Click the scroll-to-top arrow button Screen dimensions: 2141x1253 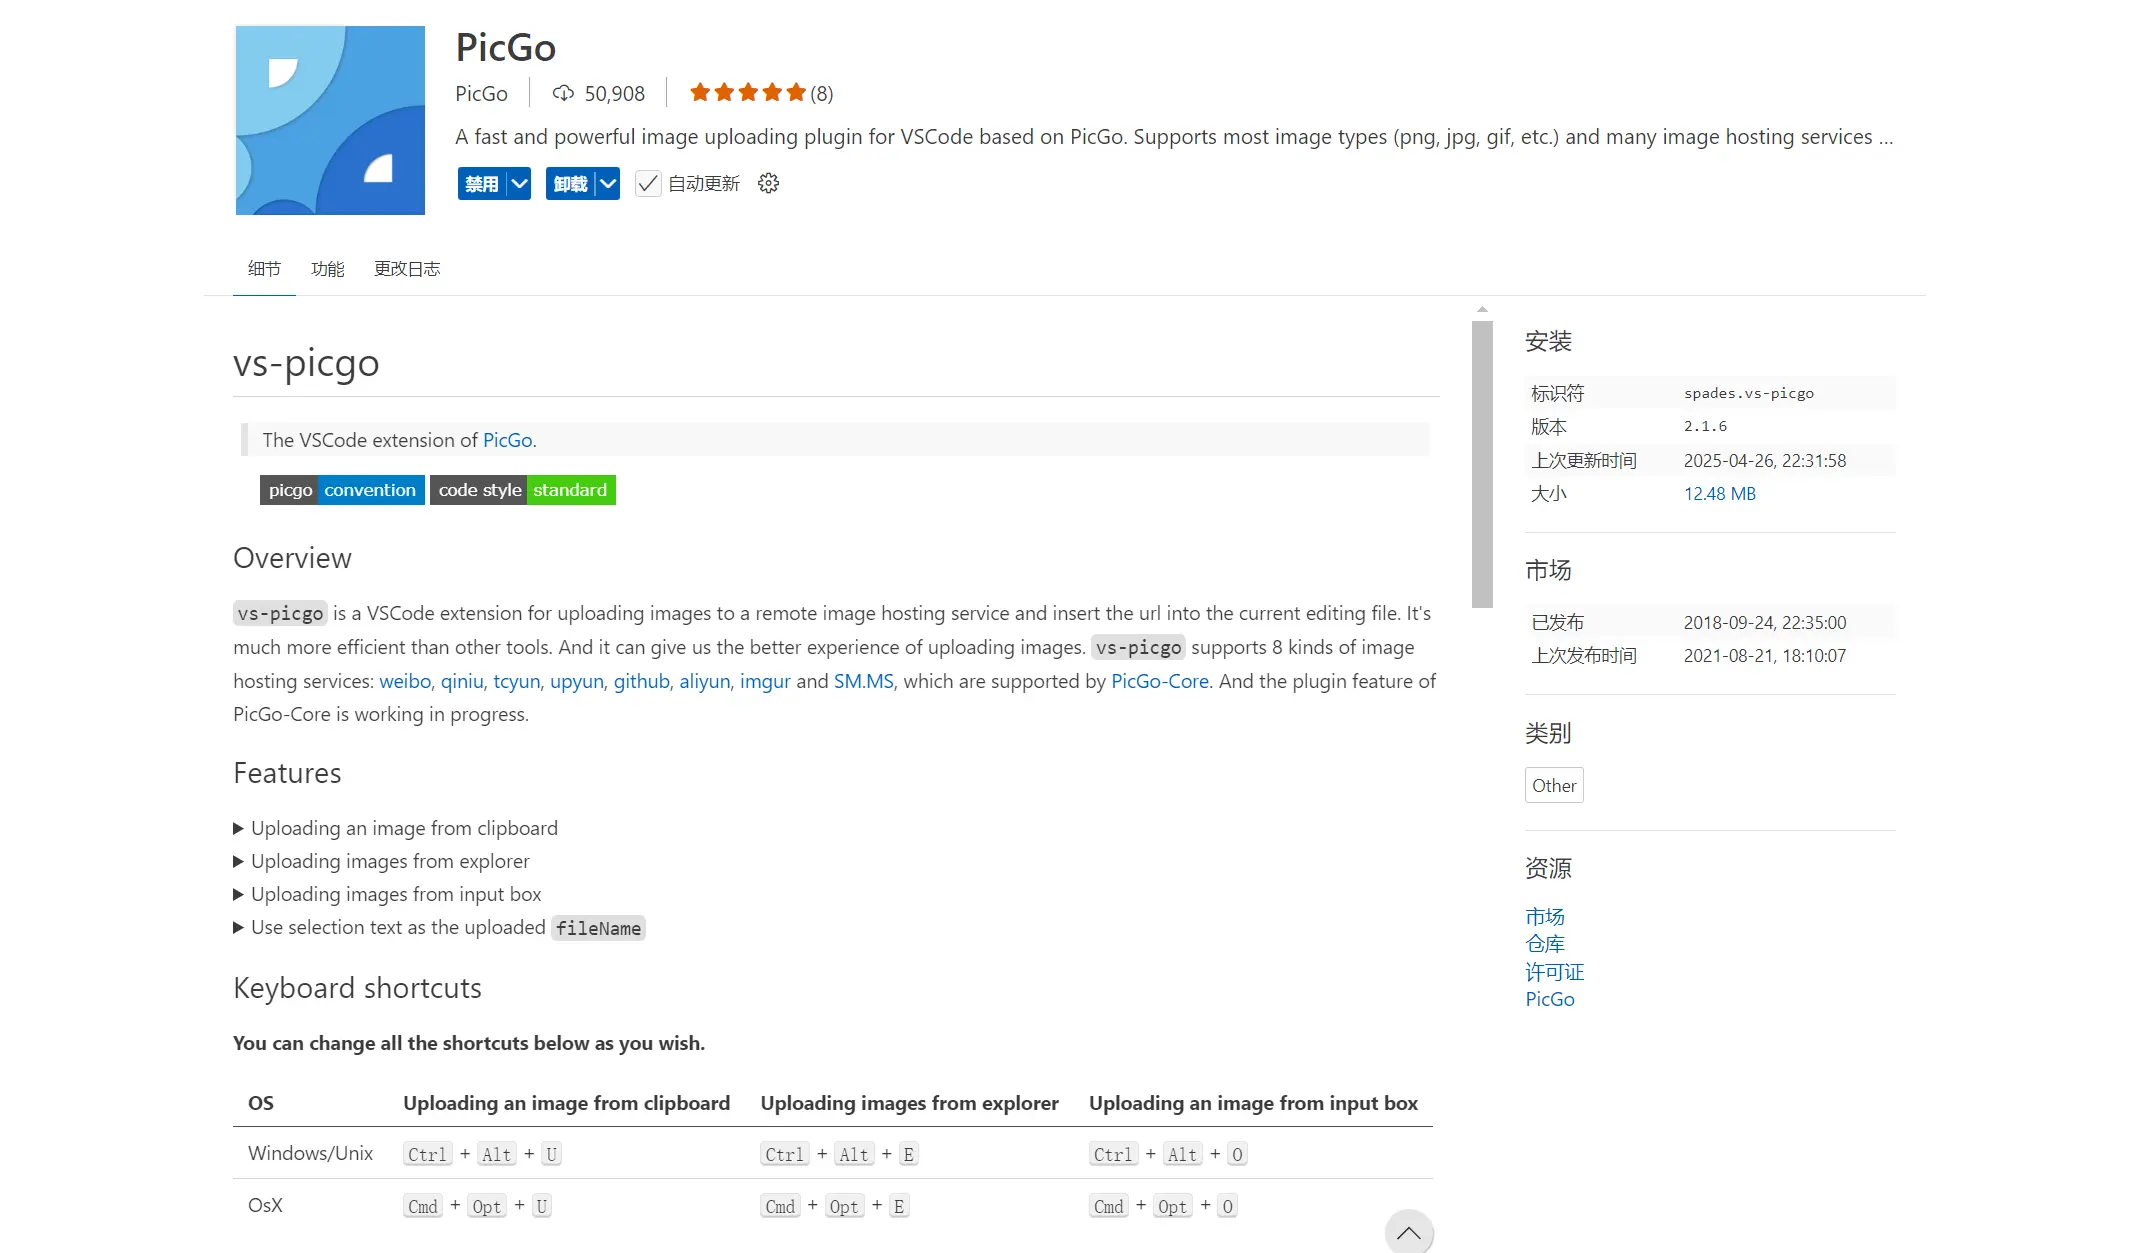tap(1408, 1232)
